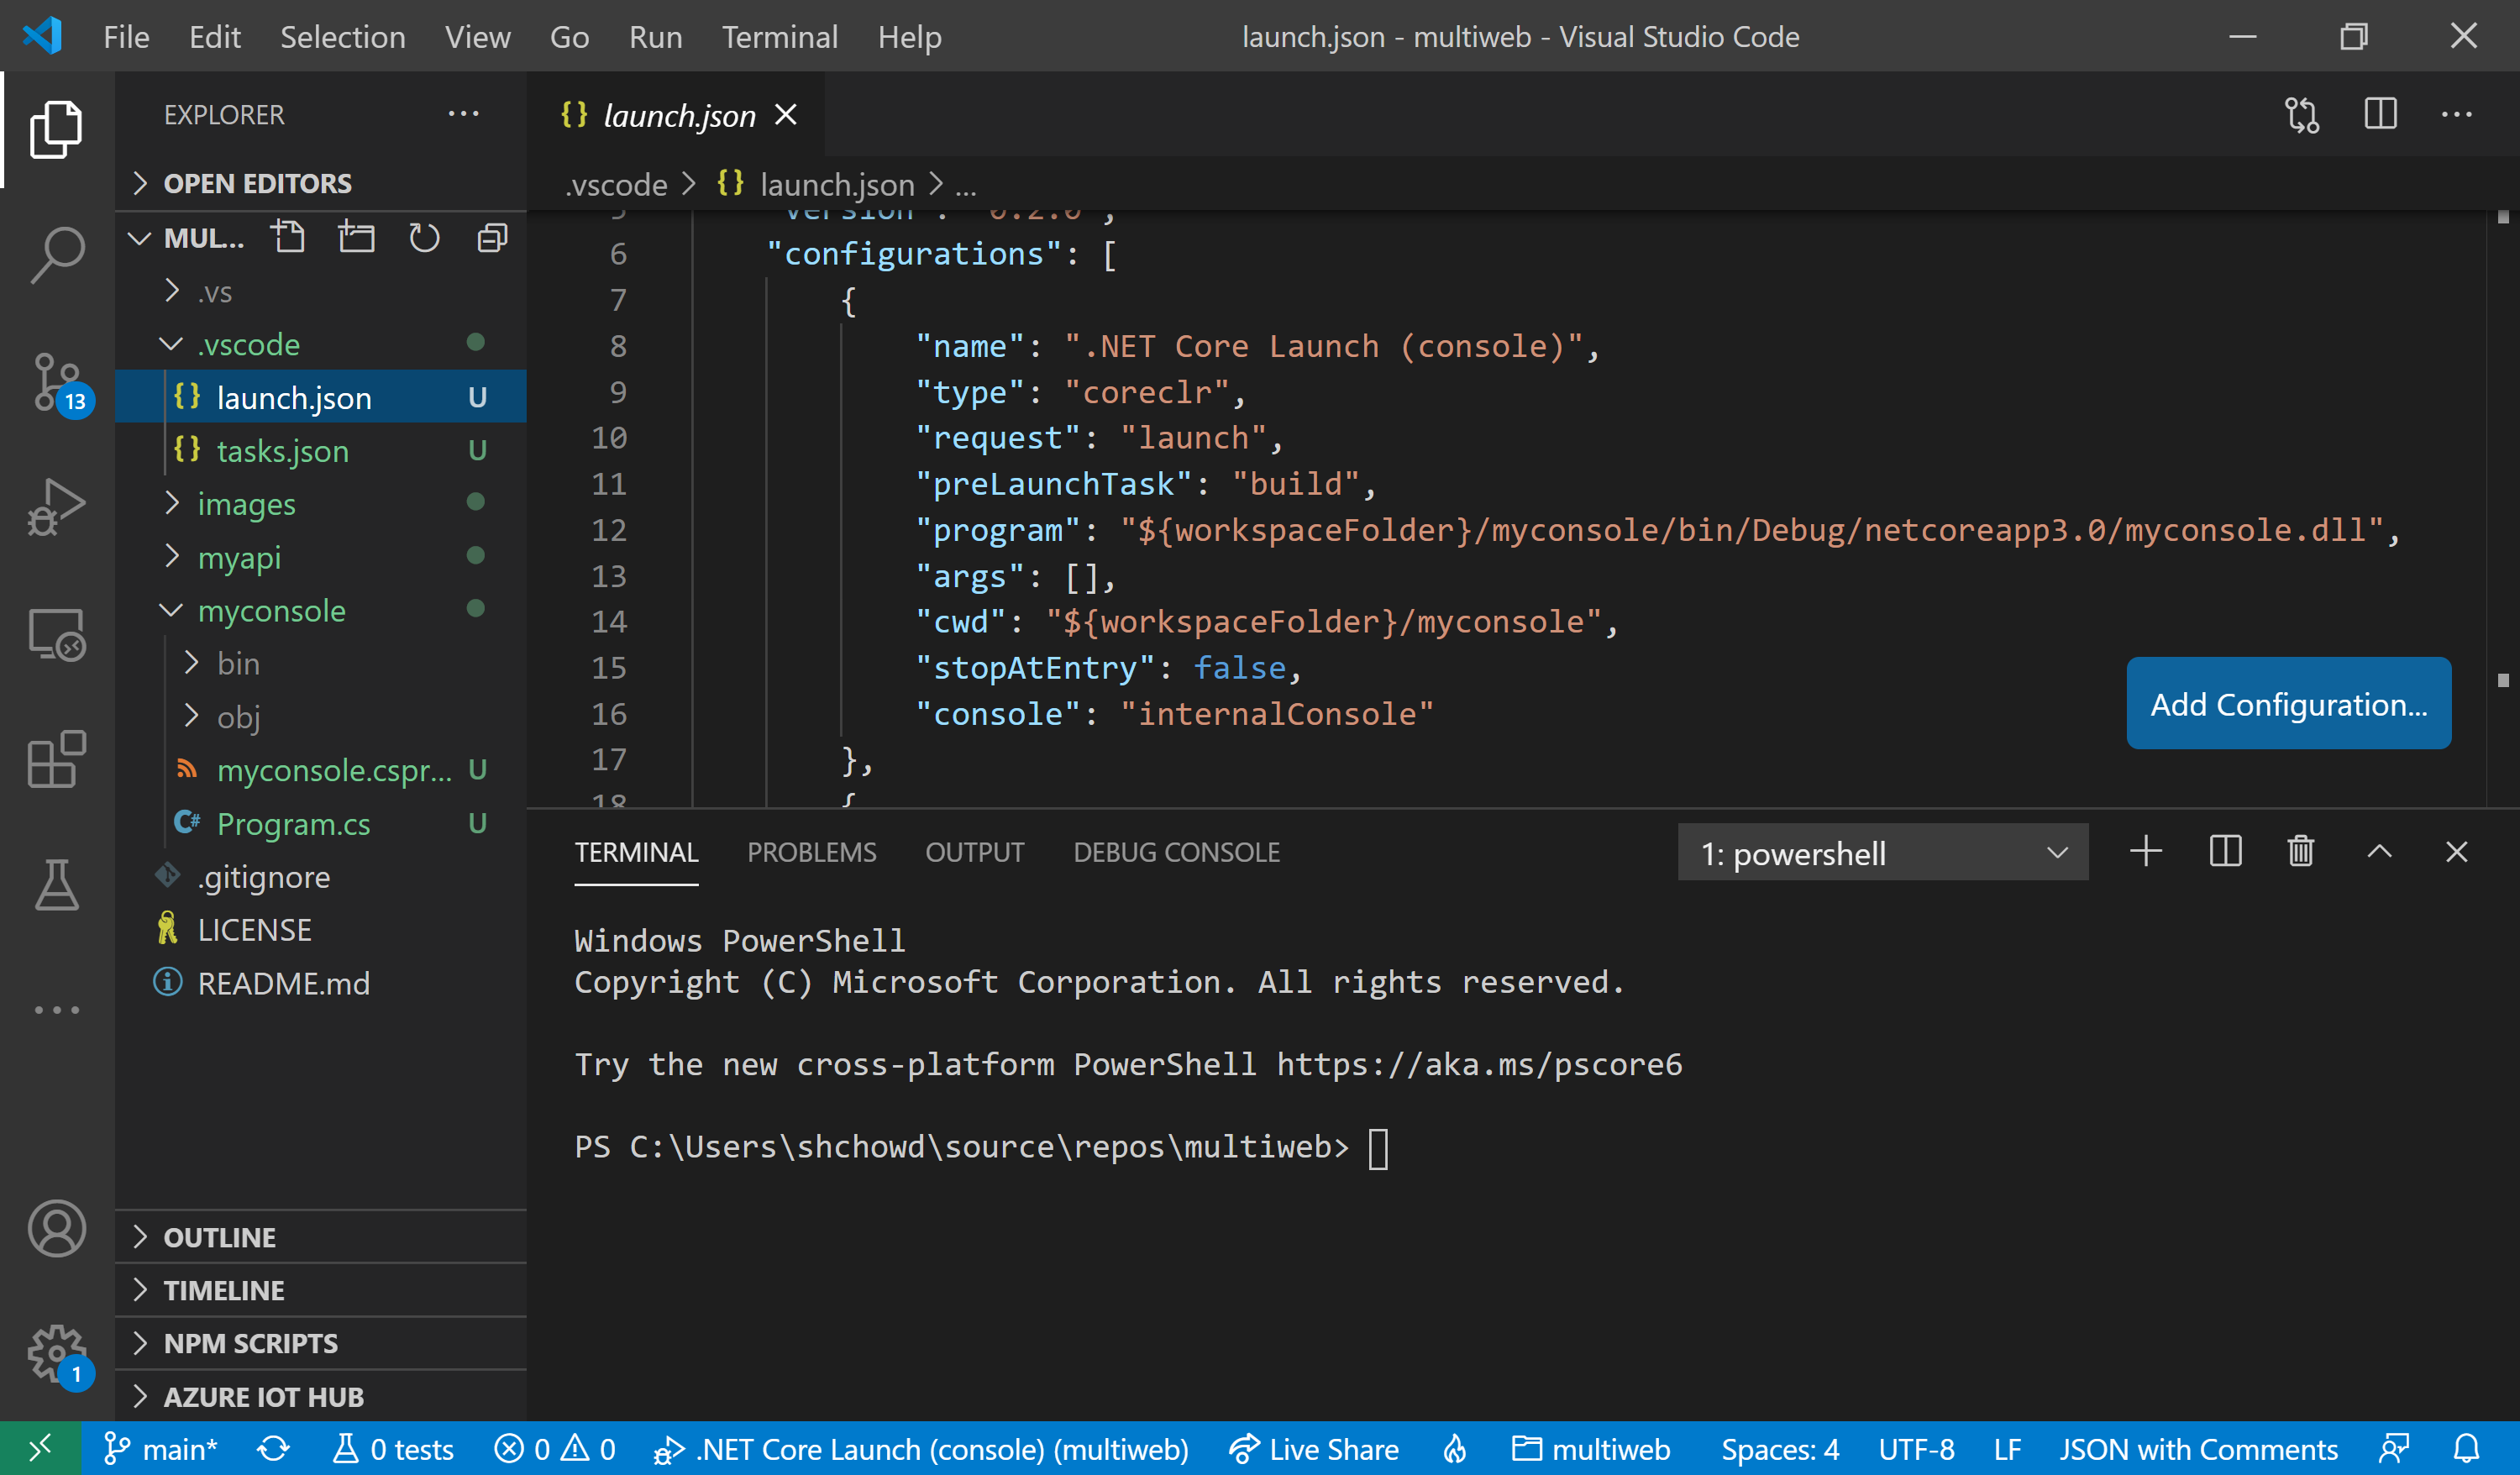Open Source Control view with 13 changes
The height and width of the screenshot is (1475, 2520).
tap(57, 382)
